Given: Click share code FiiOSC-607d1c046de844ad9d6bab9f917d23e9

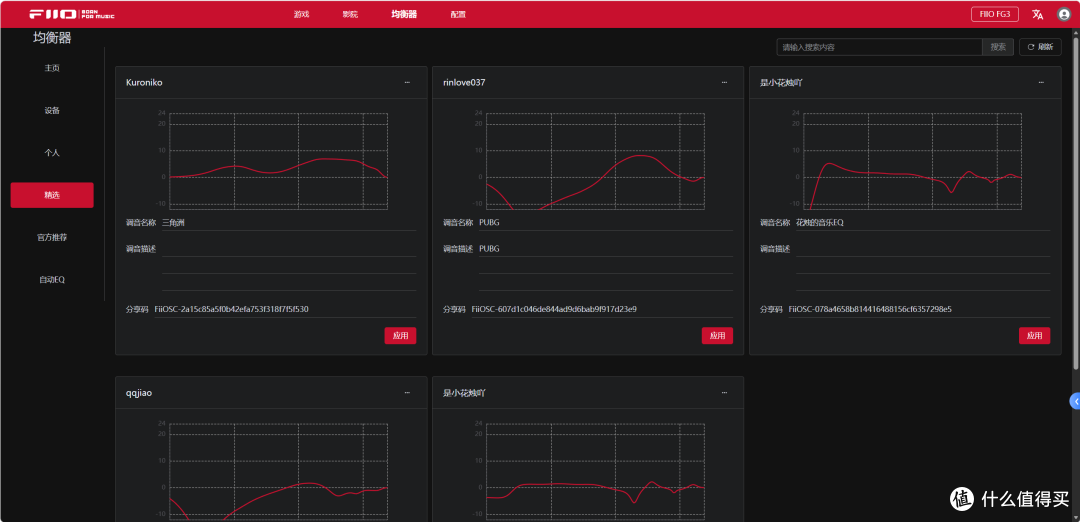Looking at the screenshot, I should pyautogui.click(x=554, y=309).
